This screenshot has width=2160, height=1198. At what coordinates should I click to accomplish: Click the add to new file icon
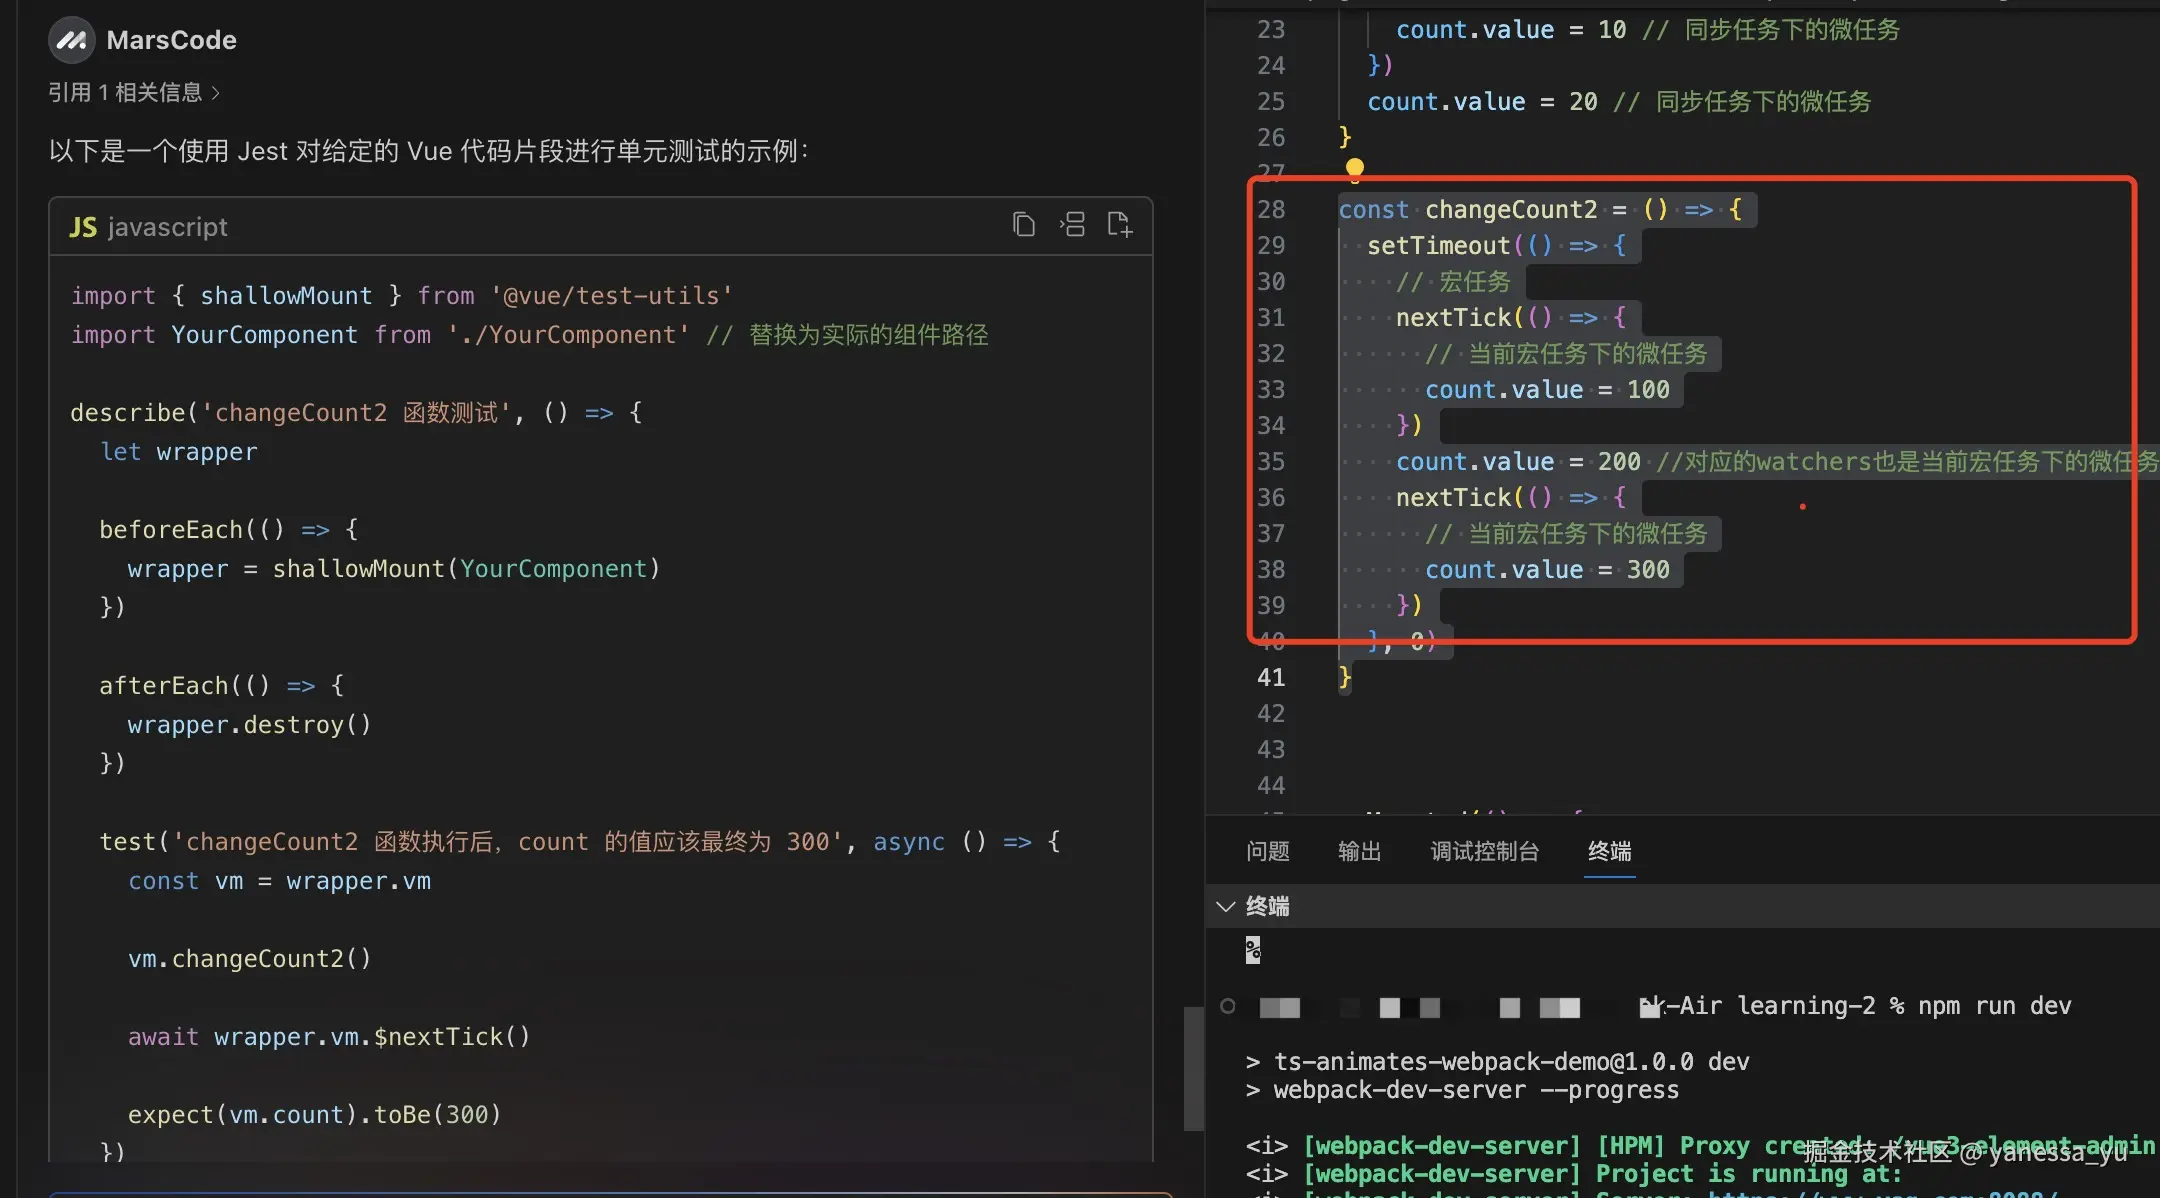tap(1119, 225)
